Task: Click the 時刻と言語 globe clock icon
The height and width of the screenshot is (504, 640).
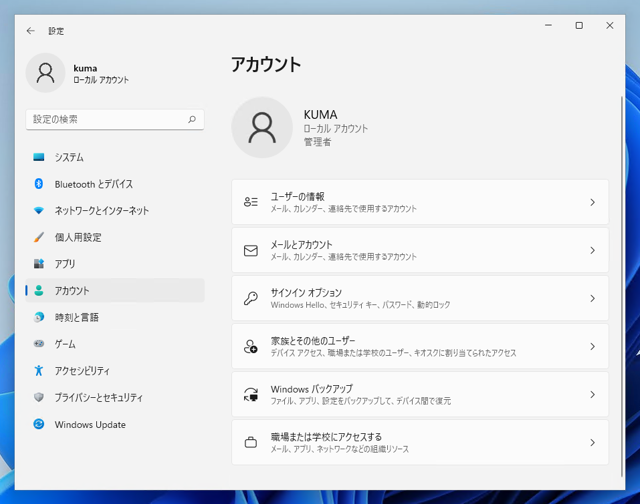Action: 39,317
